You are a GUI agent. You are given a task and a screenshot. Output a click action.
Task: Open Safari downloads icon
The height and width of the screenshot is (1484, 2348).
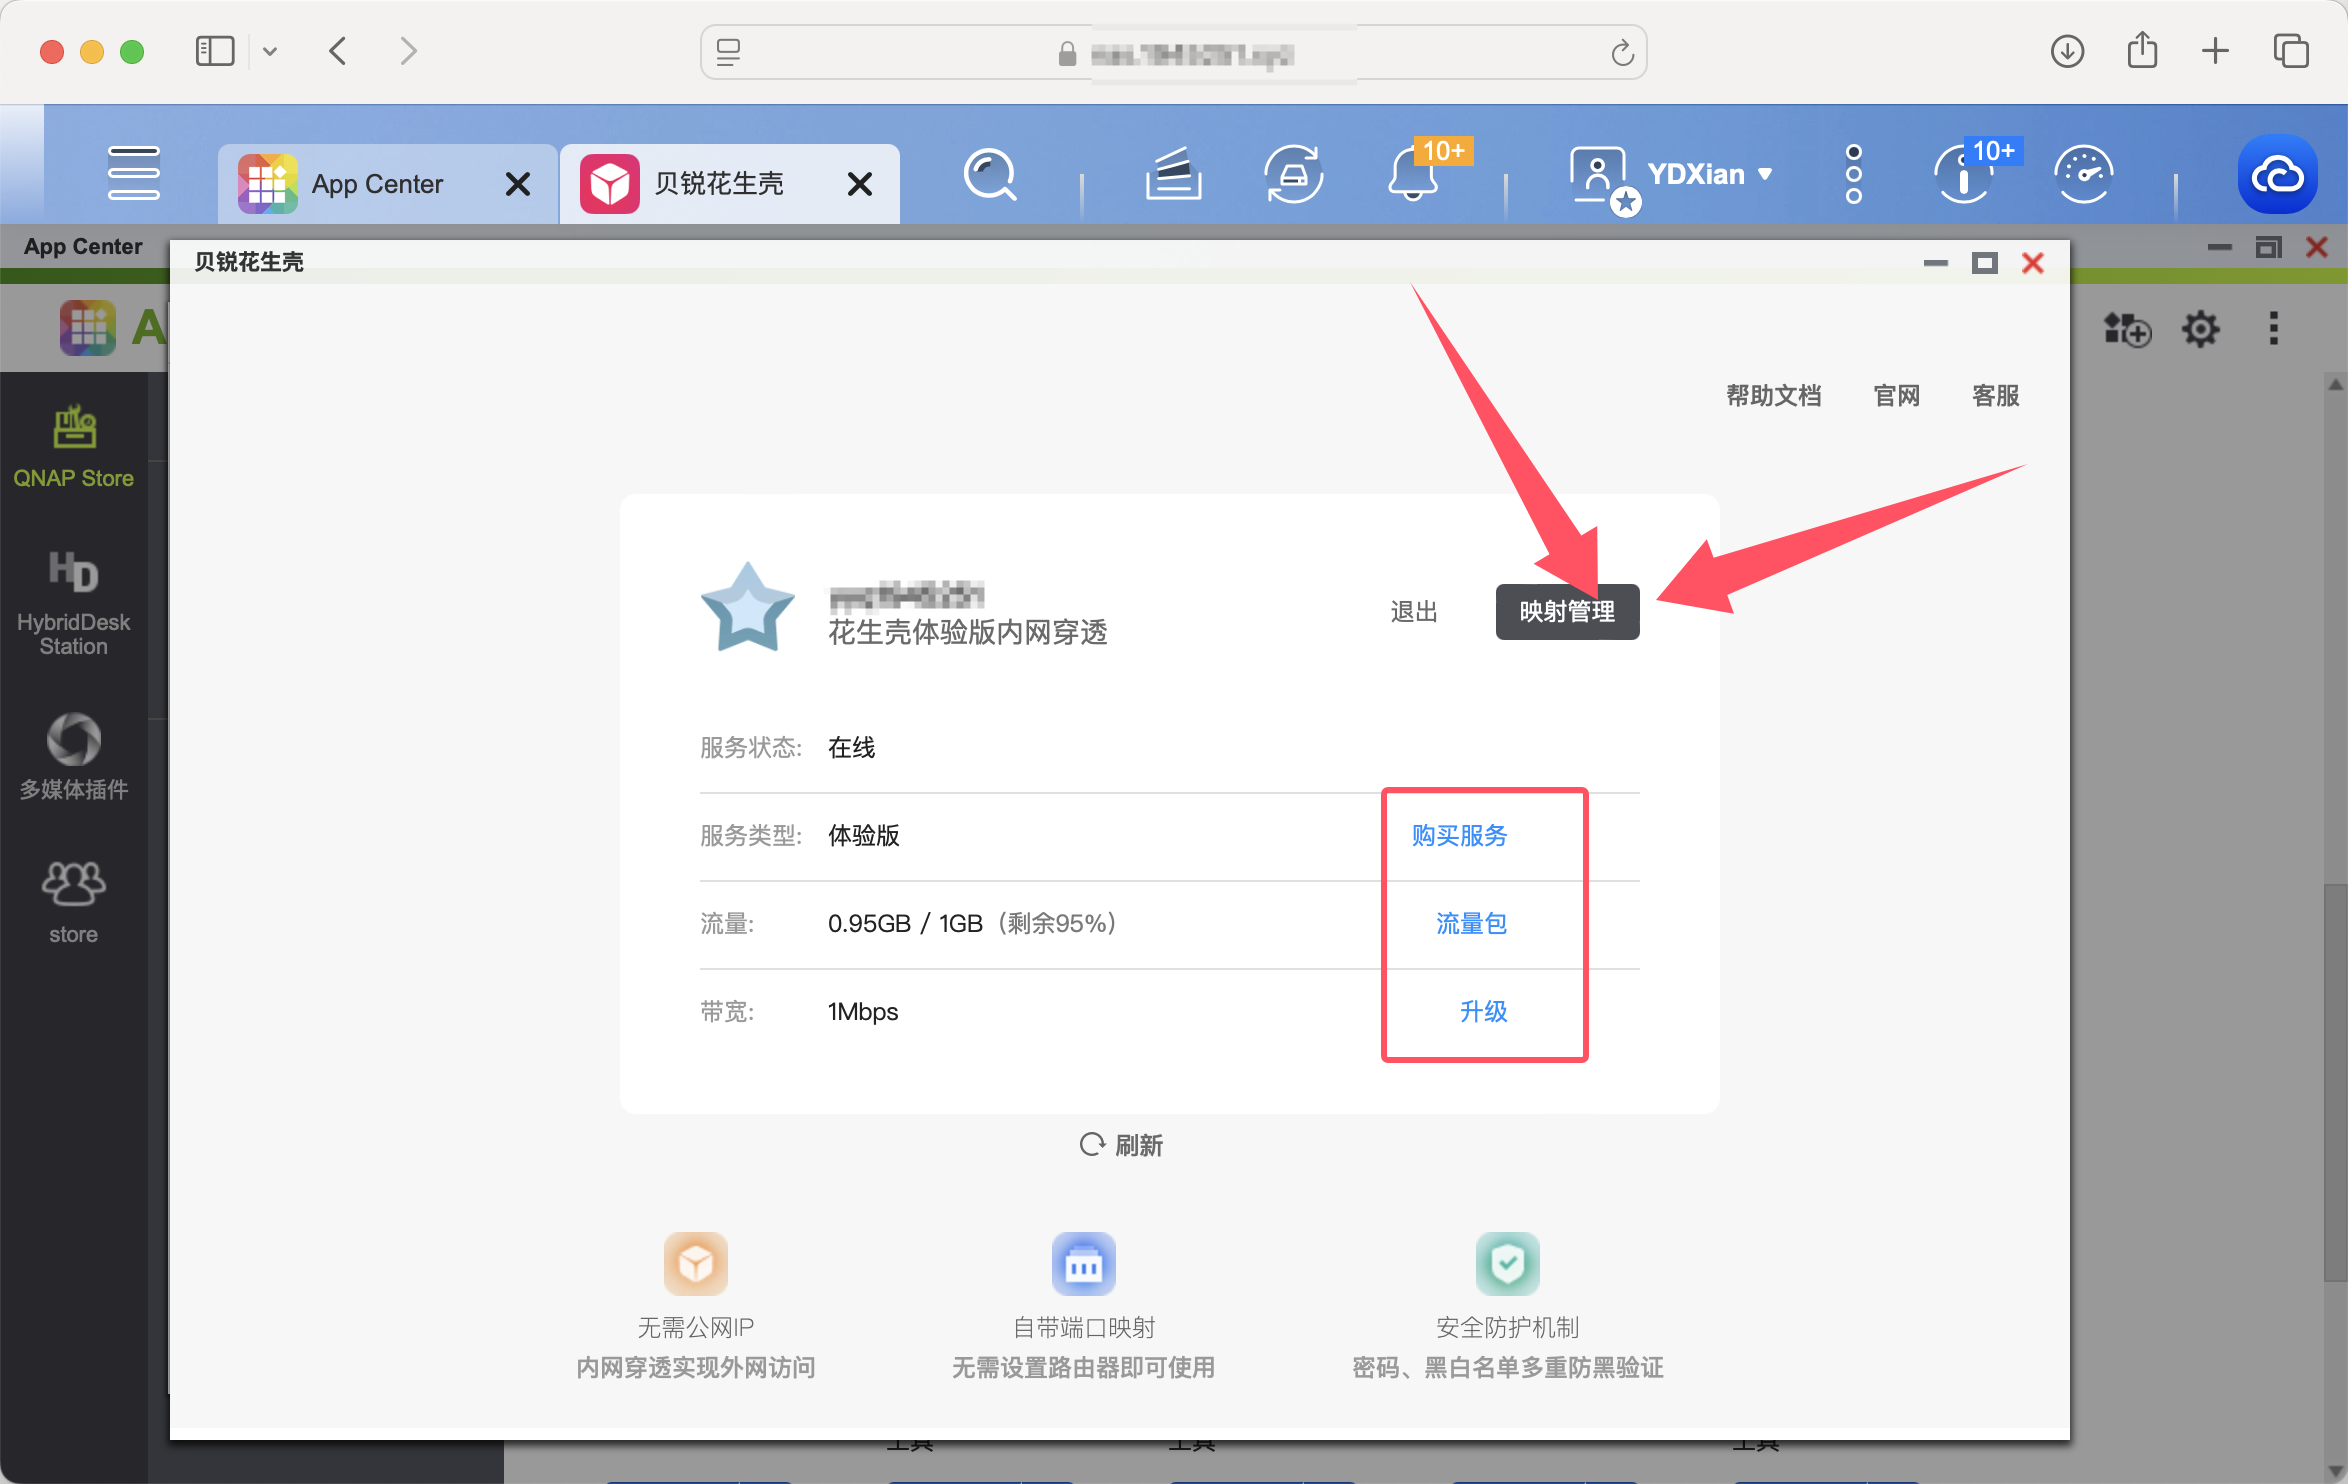[2067, 51]
